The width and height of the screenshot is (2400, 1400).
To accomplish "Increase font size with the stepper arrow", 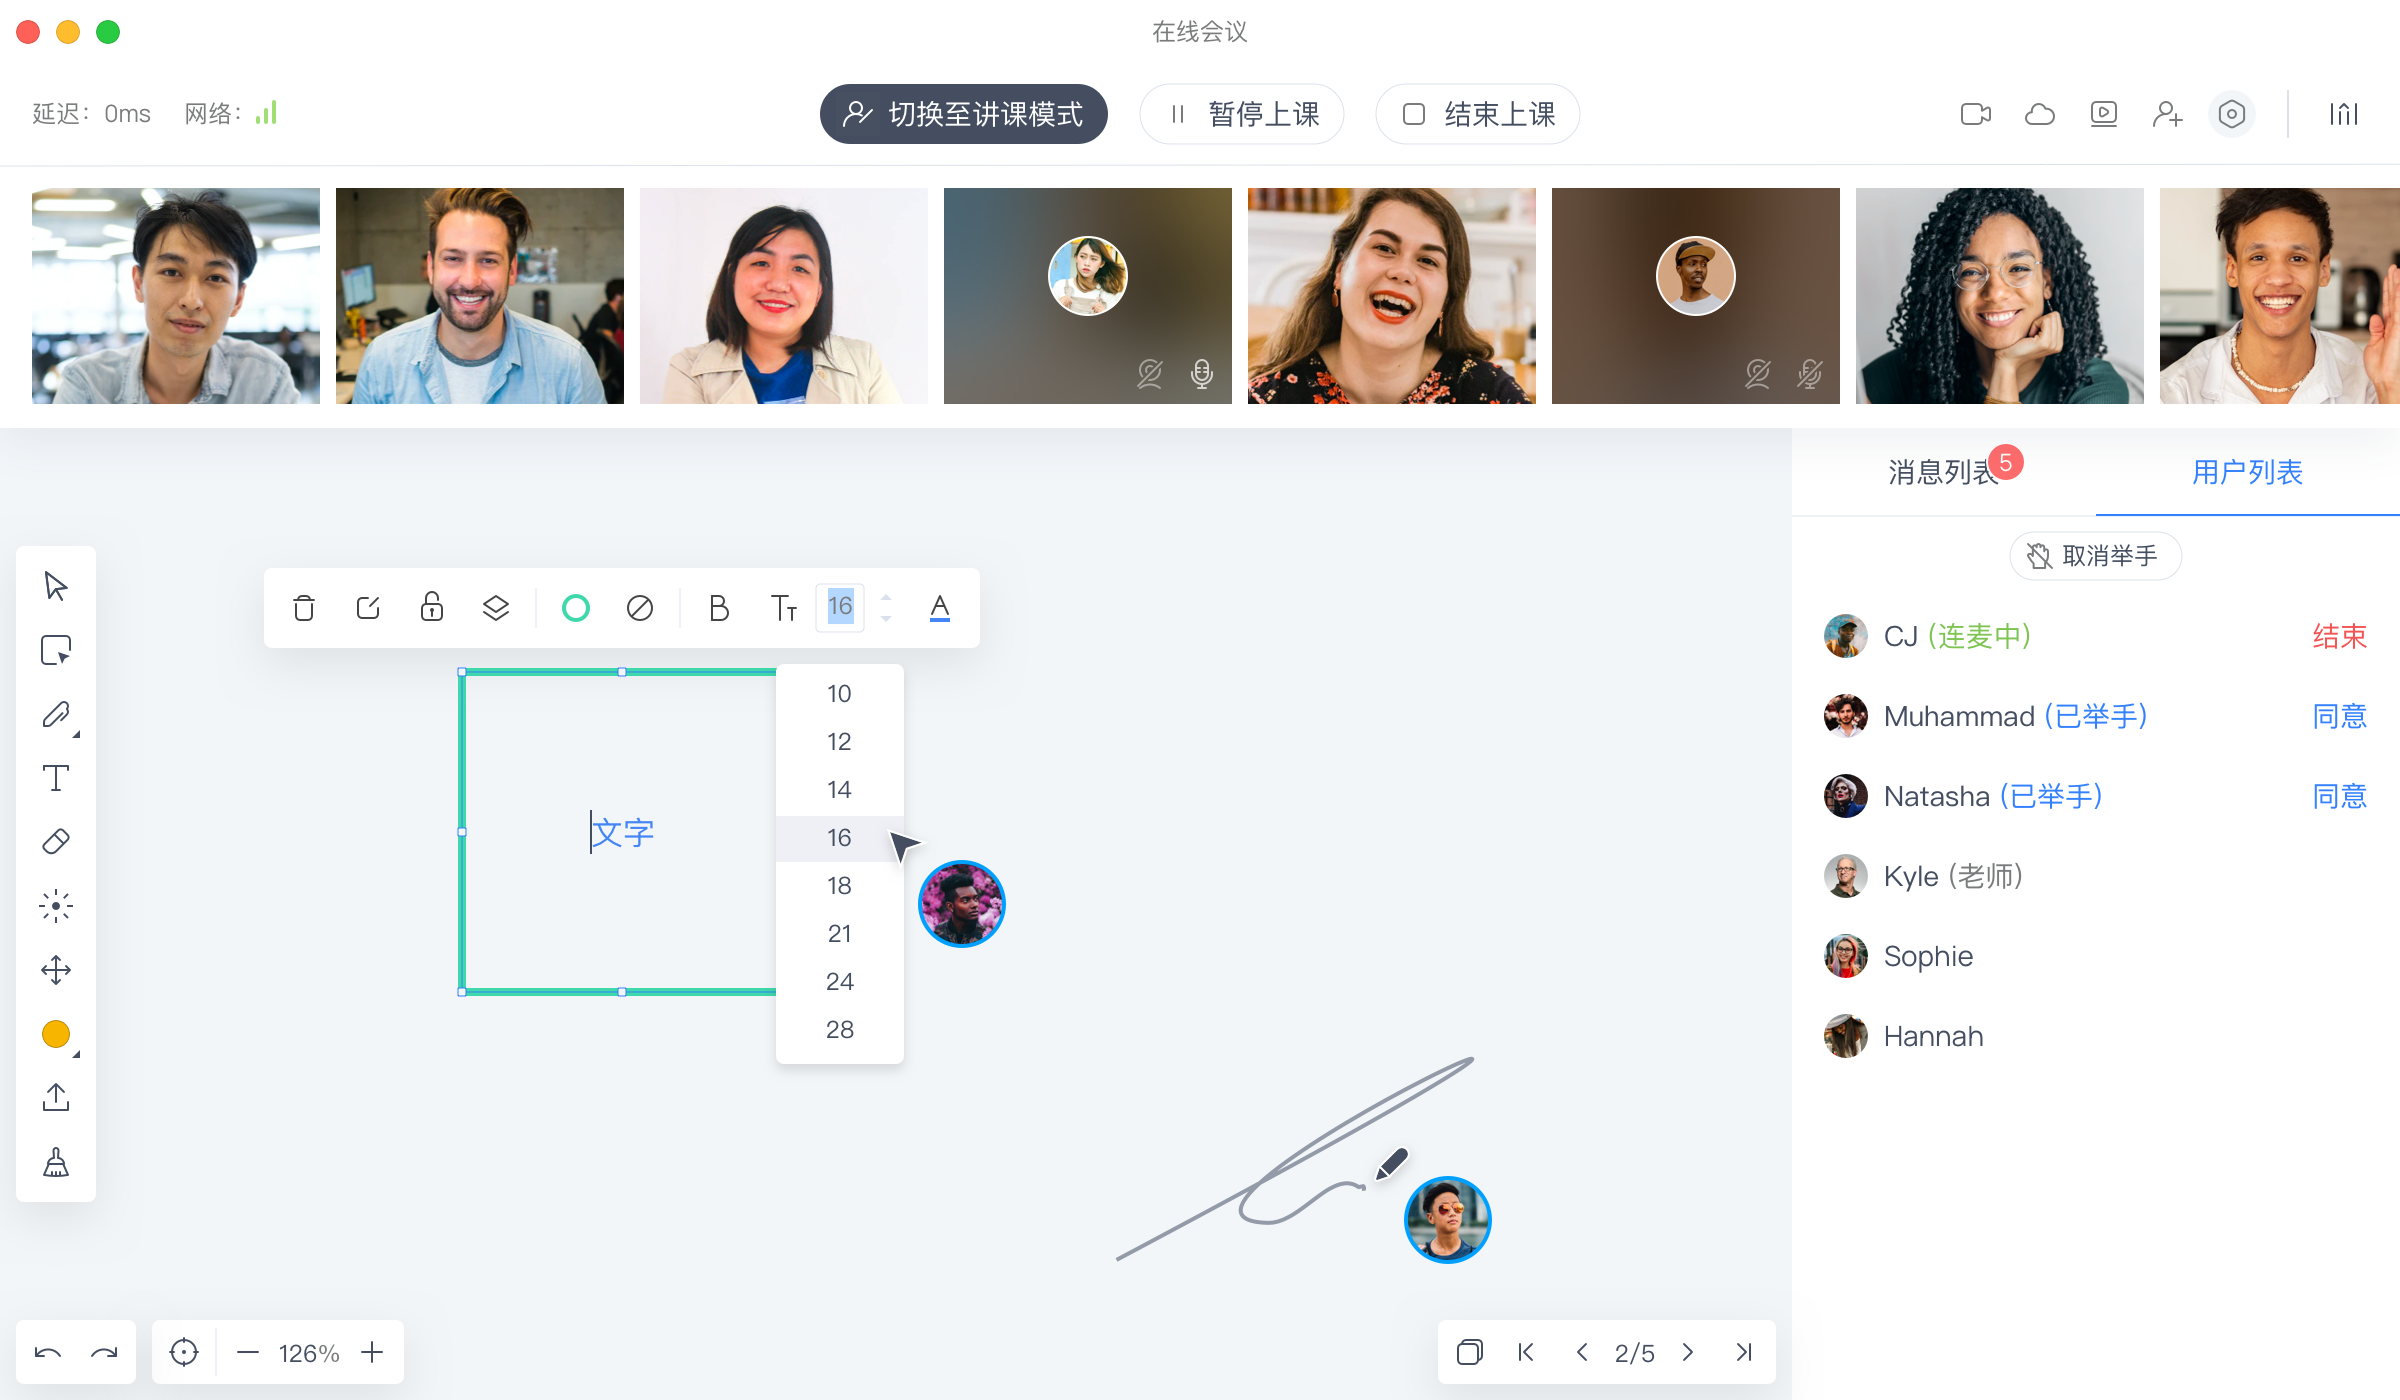I will coord(886,597).
